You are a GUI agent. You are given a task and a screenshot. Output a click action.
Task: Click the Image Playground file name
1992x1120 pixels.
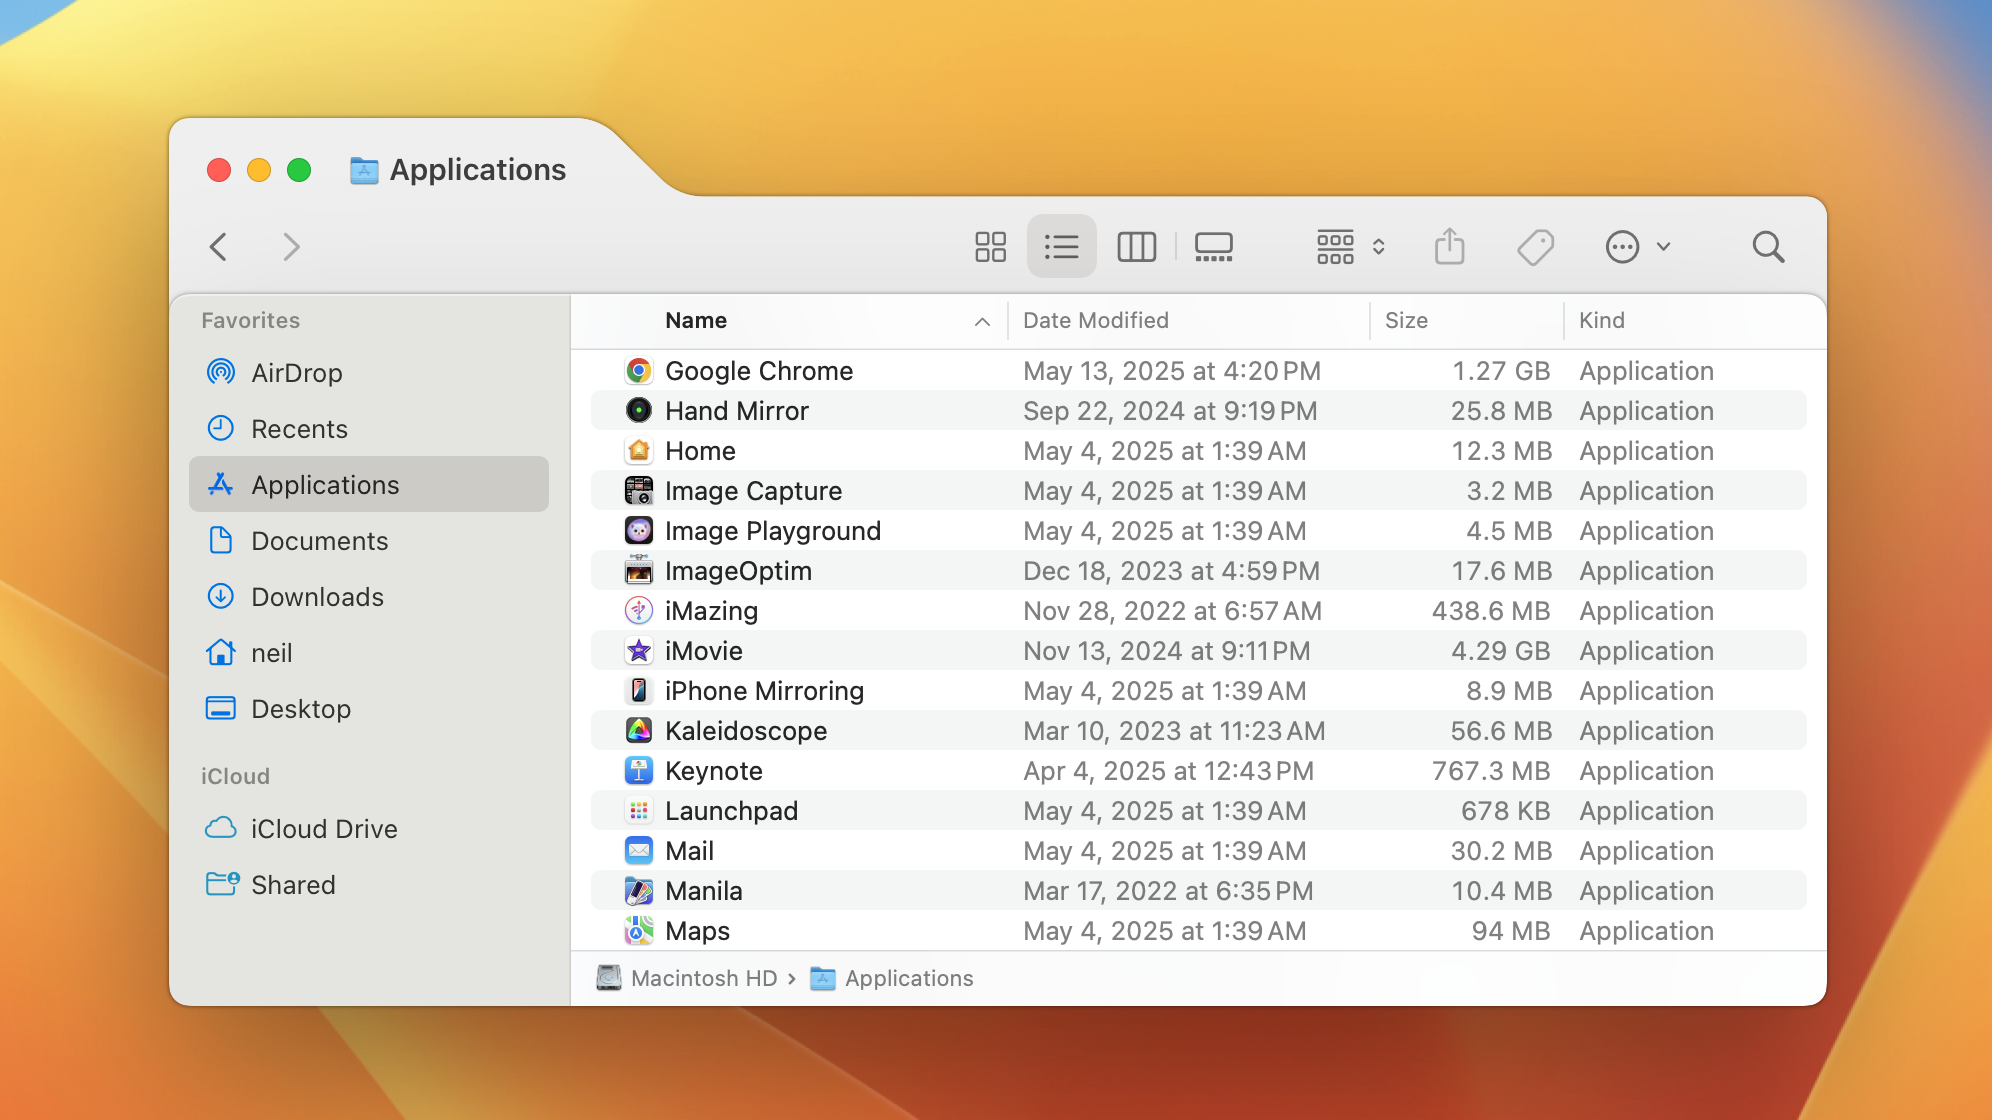(x=773, y=531)
